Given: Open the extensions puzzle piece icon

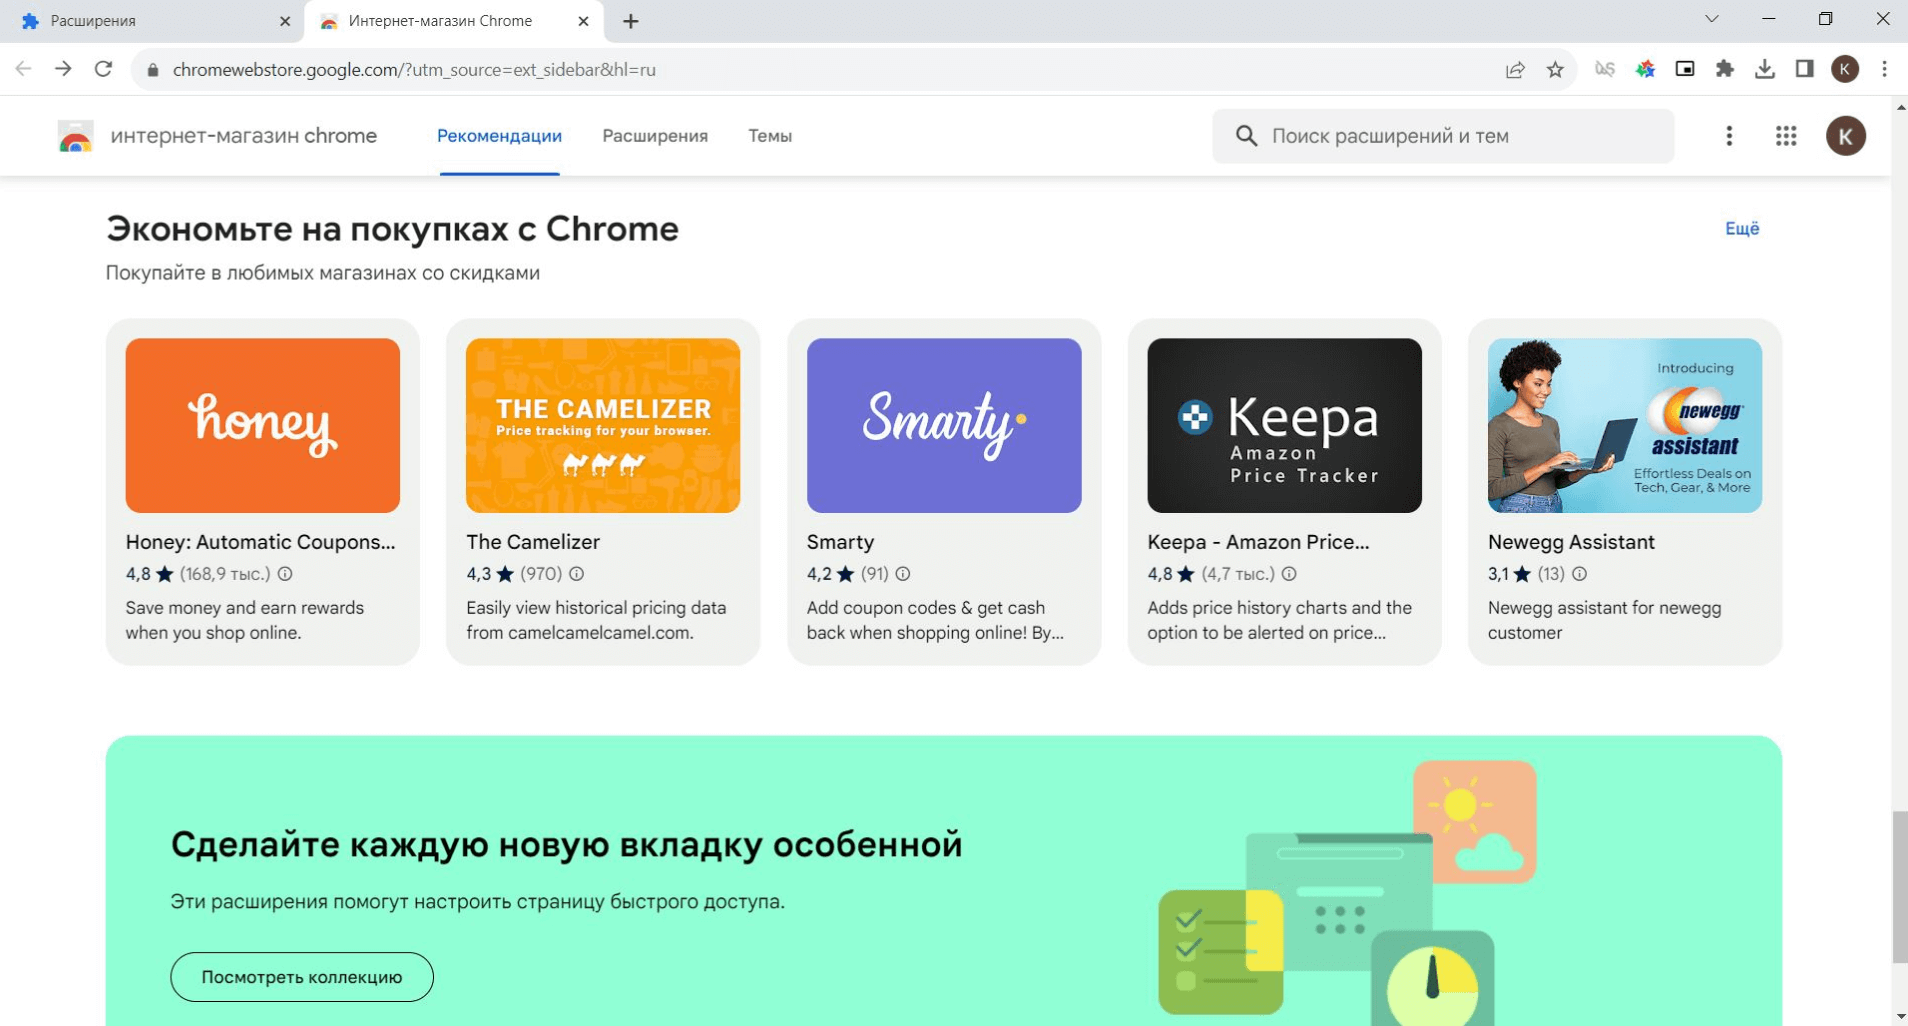Looking at the screenshot, I should pyautogui.click(x=1725, y=69).
